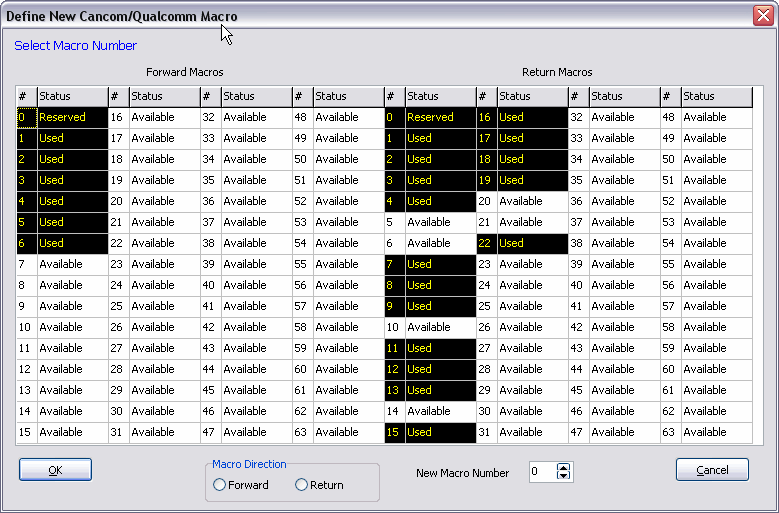Select the Used status of Return macro 15
Screen dimensions: 779x513
[x=438, y=432]
